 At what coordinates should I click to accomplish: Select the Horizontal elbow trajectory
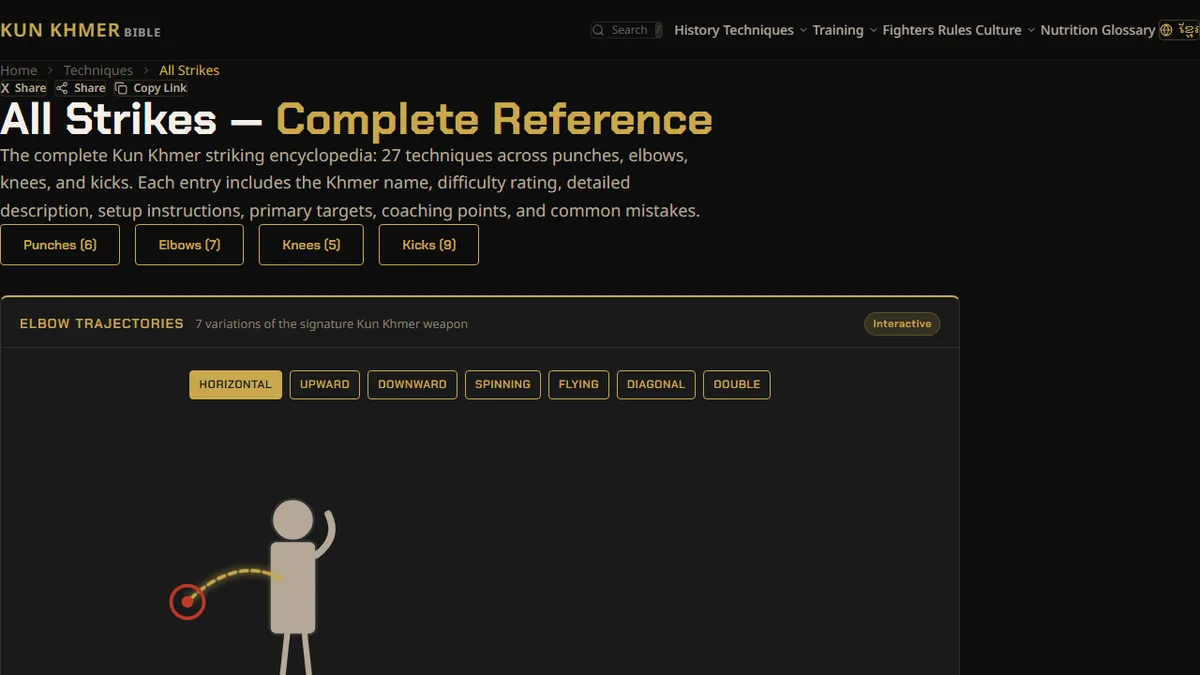235,385
